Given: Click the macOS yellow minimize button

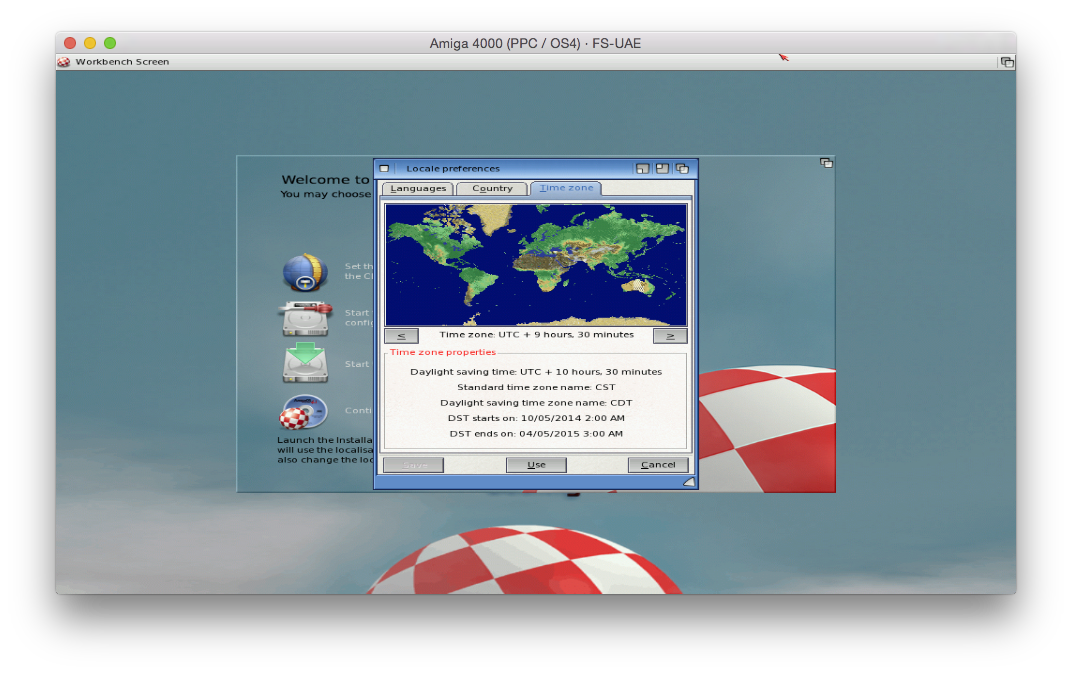Looking at the screenshot, I should point(90,43).
